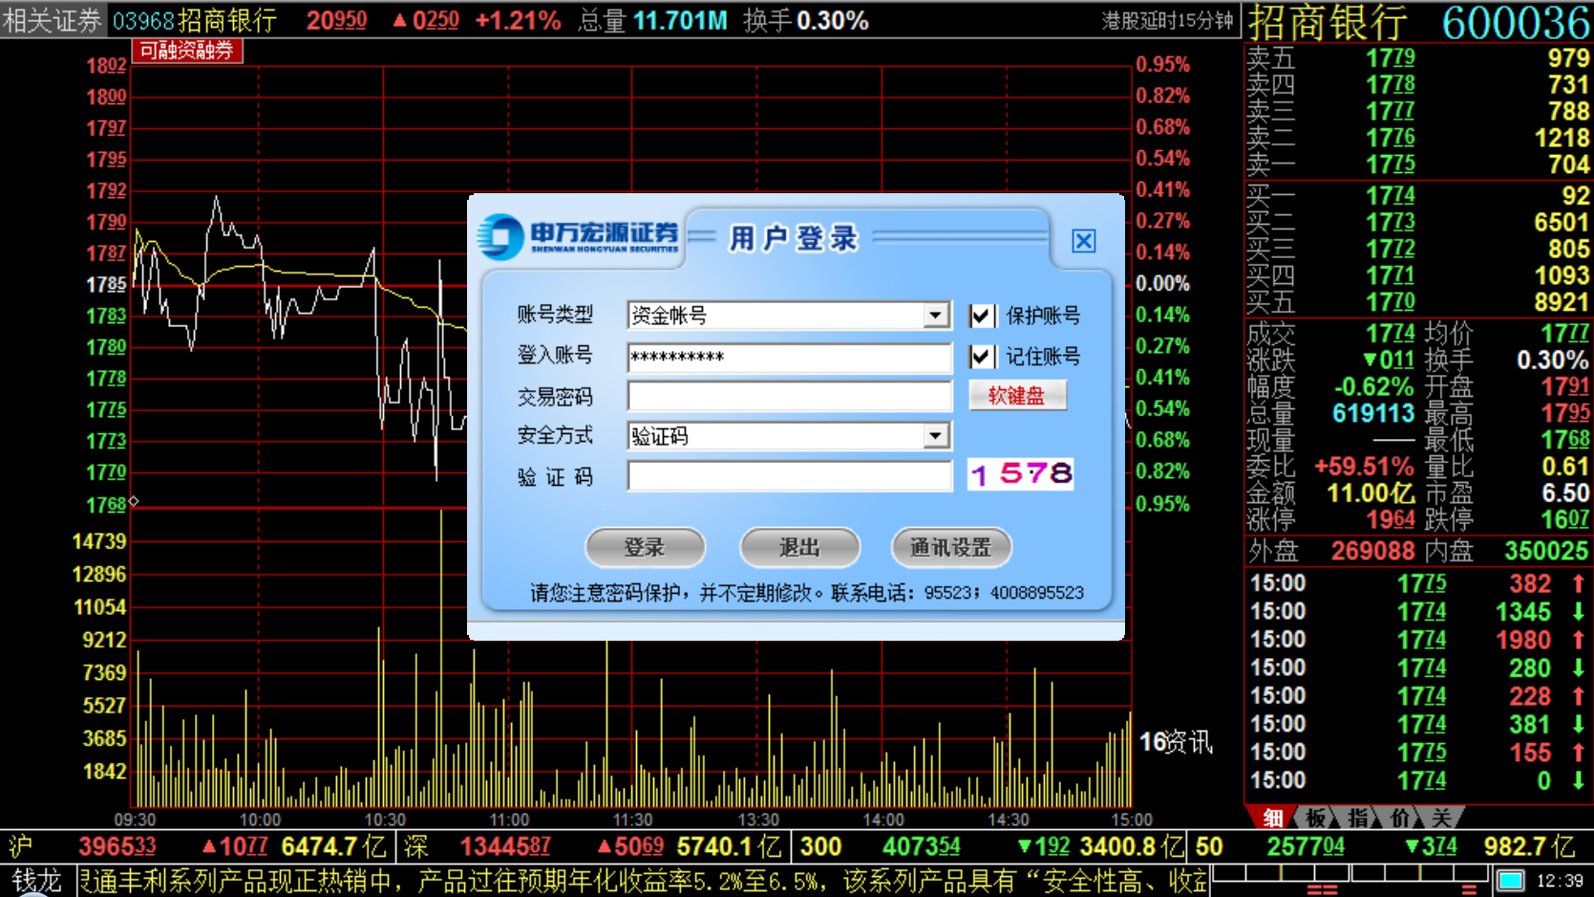Open 通讯设置 settings
This screenshot has height=897, width=1594.
[951, 547]
